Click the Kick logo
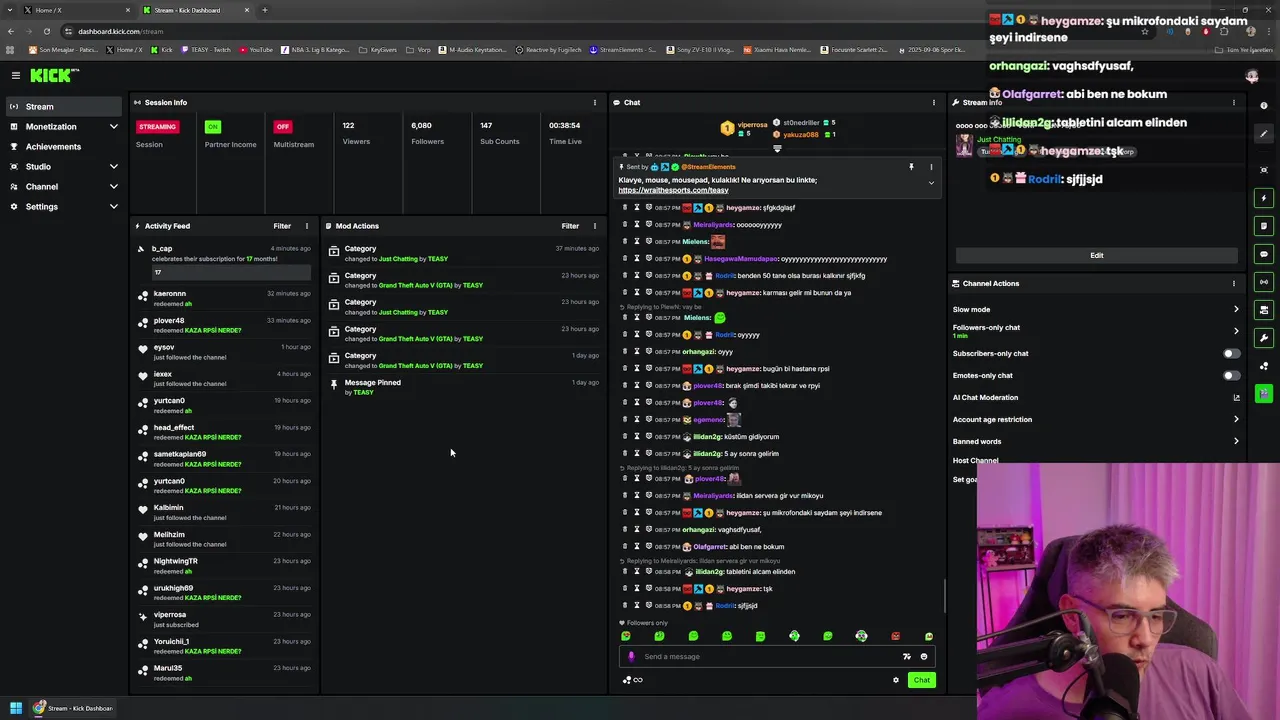1280x720 pixels. pos(54,75)
